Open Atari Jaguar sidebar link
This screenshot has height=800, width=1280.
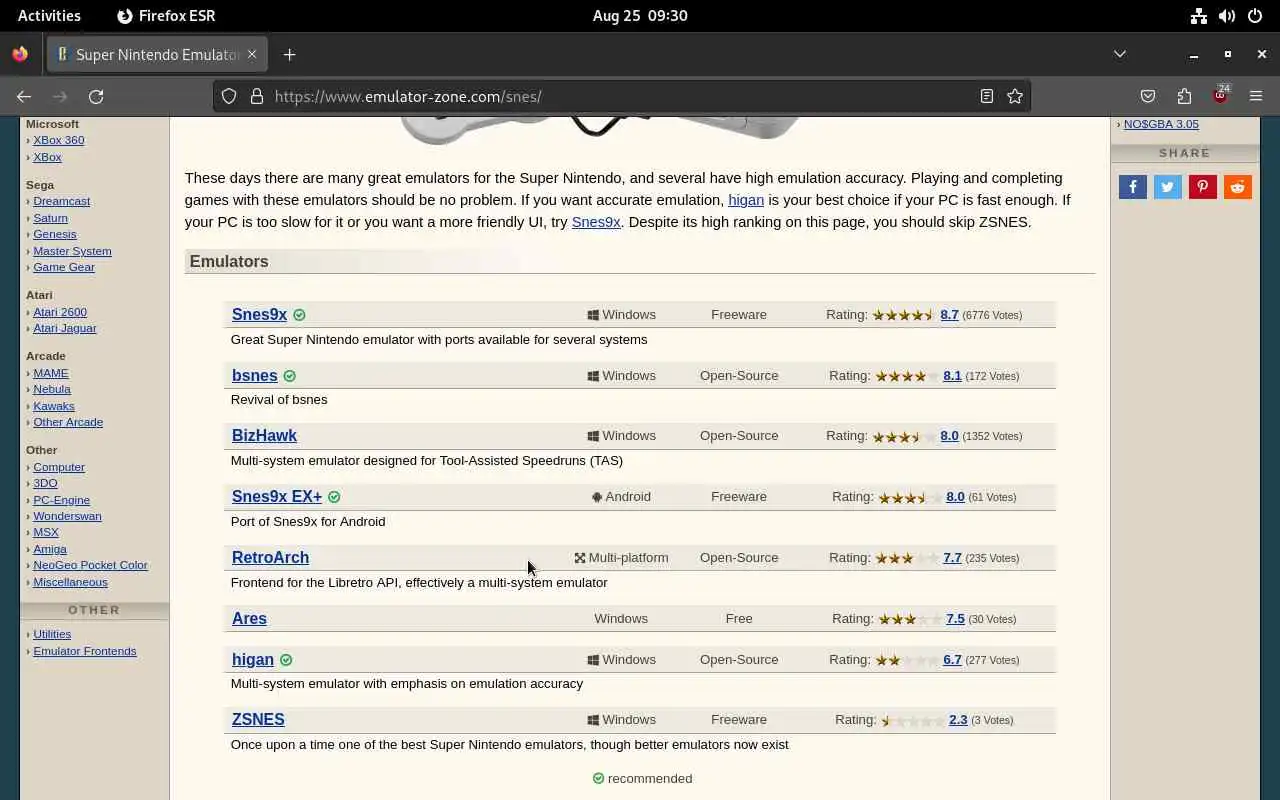65,328
